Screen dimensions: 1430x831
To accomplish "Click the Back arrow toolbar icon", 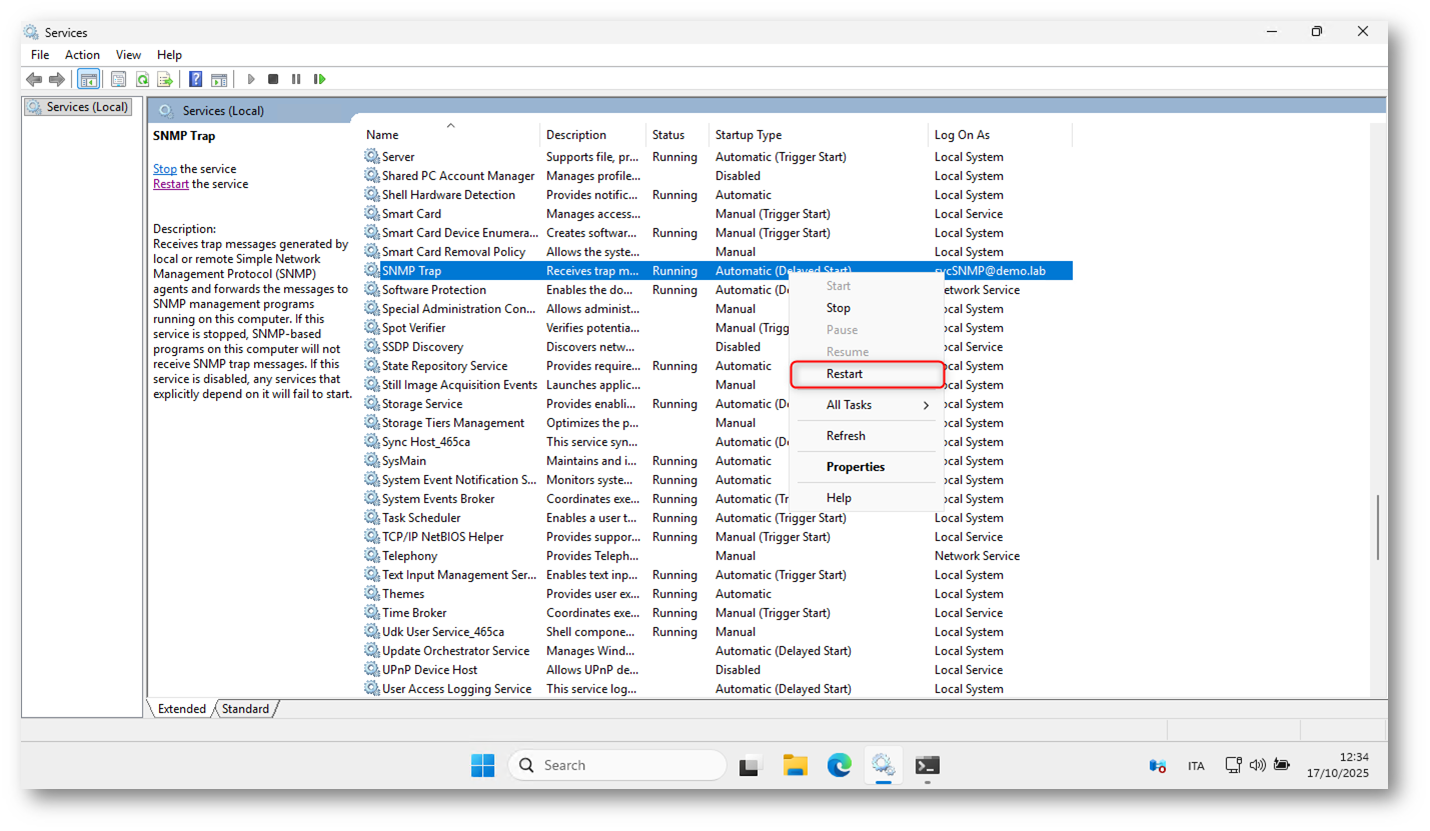I will tap(34, 79).
